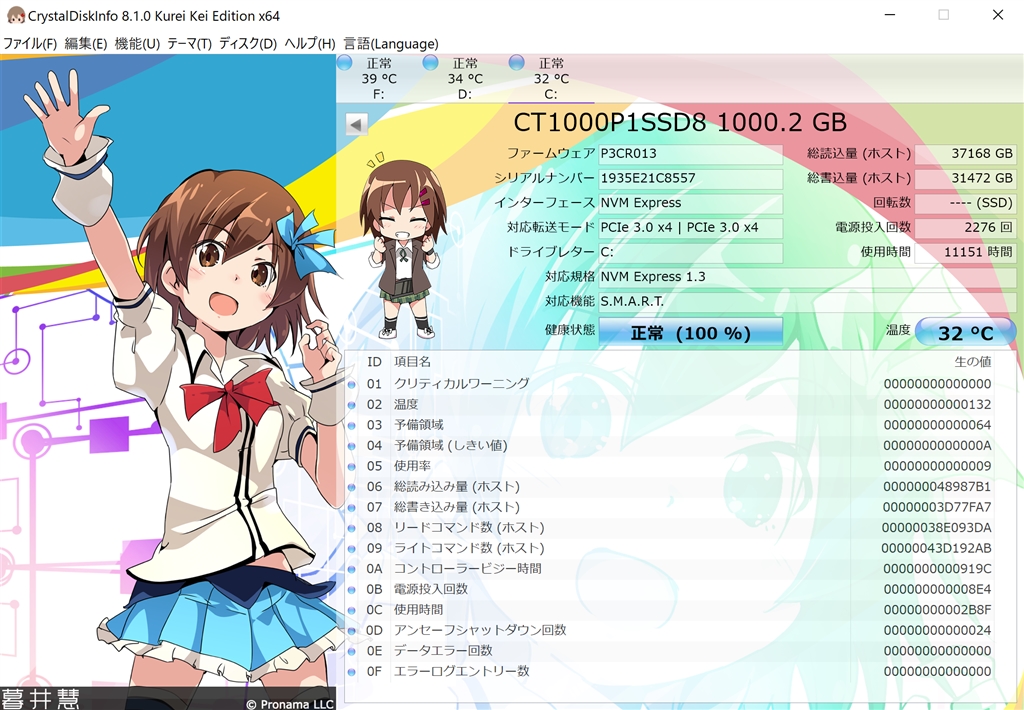Click the 項目名 column header
This screenshot has height=710, width=1024.
pos(412,362)
